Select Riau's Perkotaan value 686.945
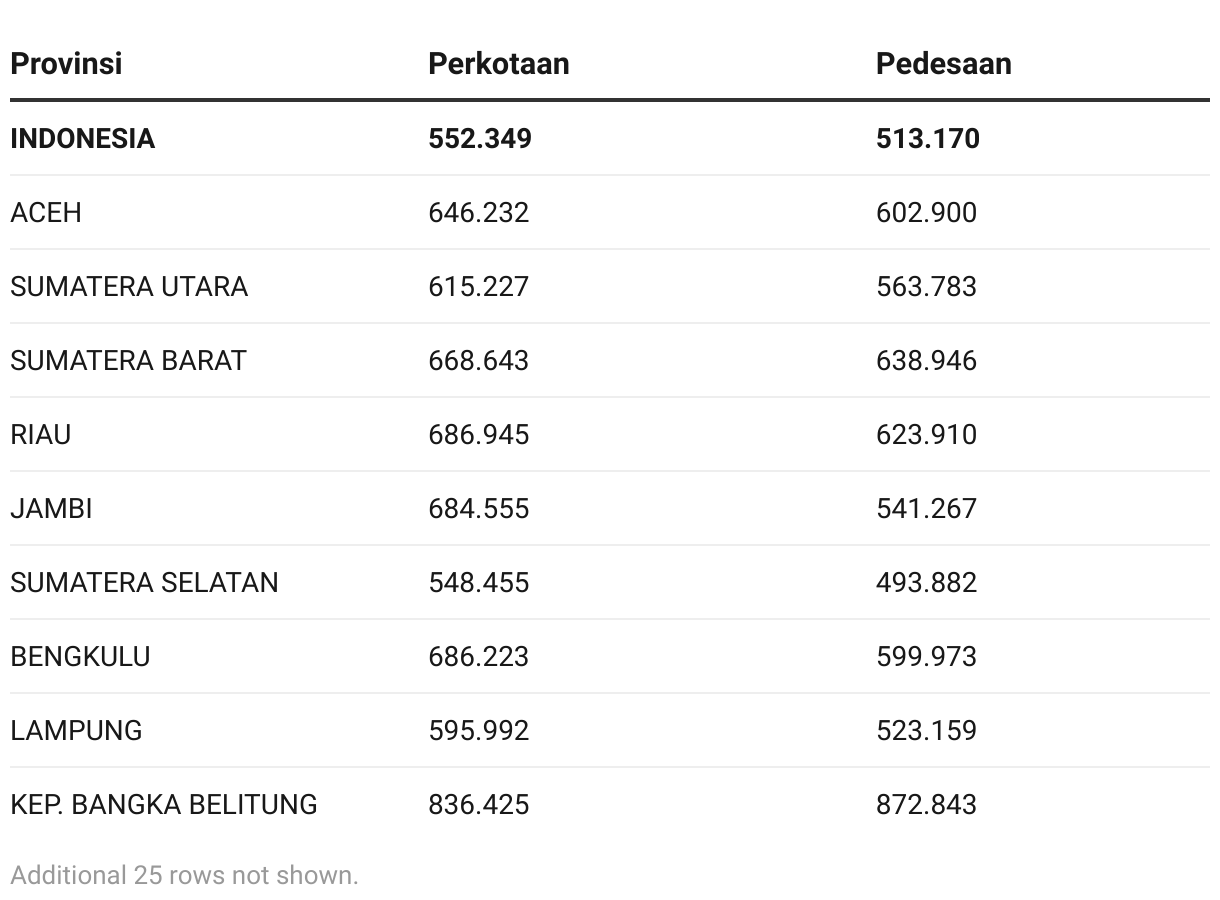1220x900 pixels. point(479,434)
